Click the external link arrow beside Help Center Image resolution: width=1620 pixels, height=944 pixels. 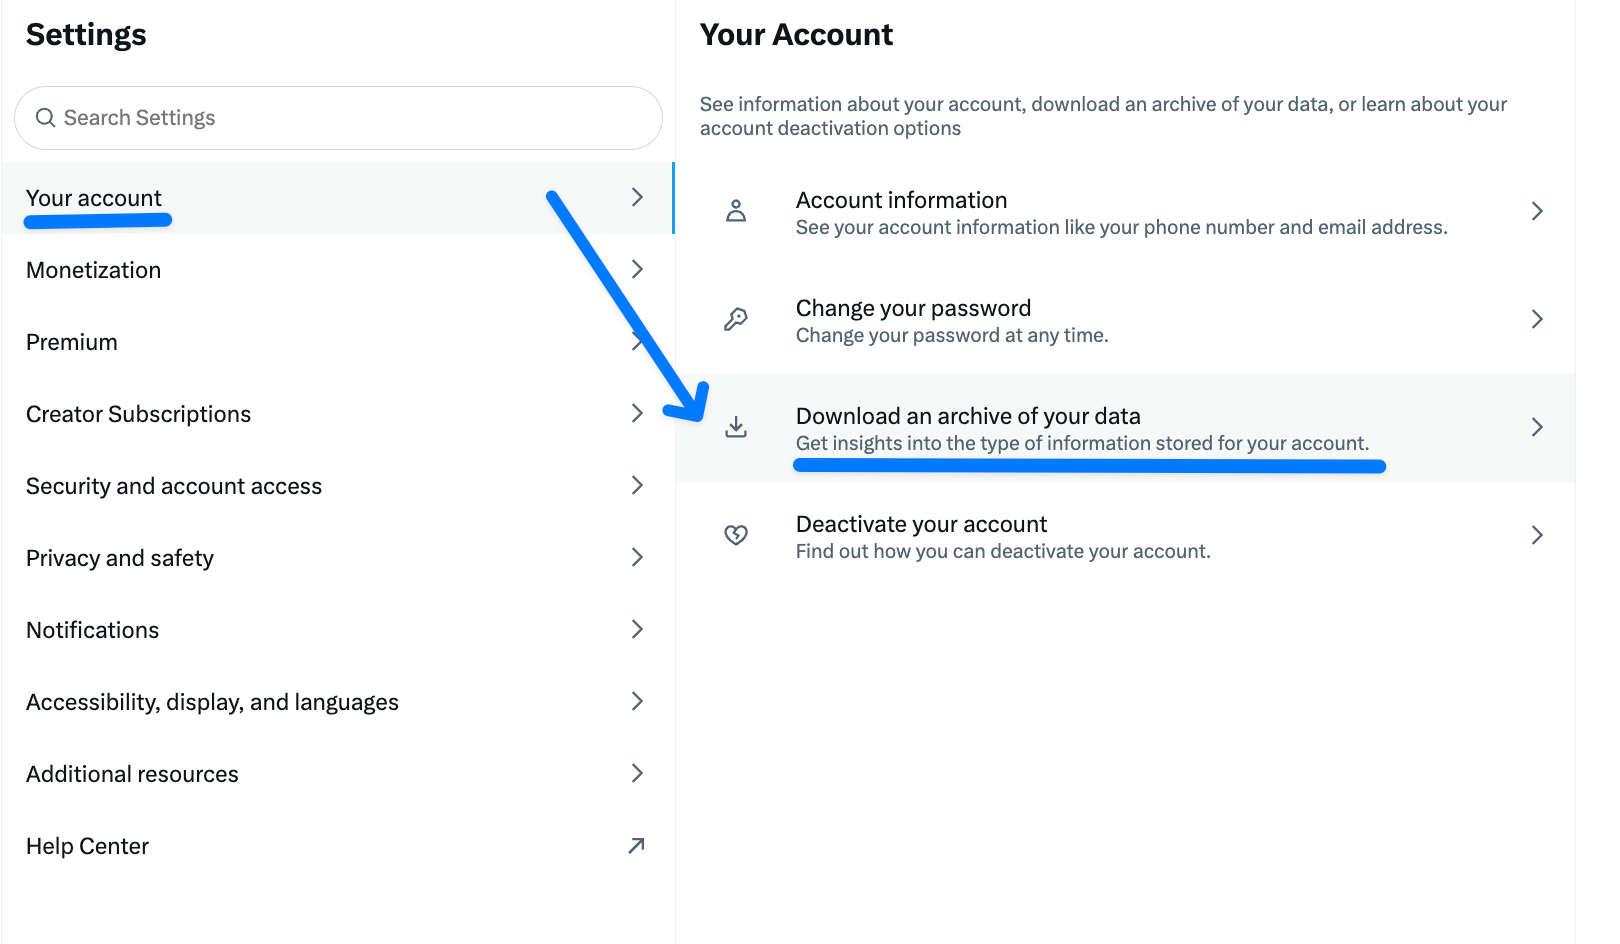636,845
